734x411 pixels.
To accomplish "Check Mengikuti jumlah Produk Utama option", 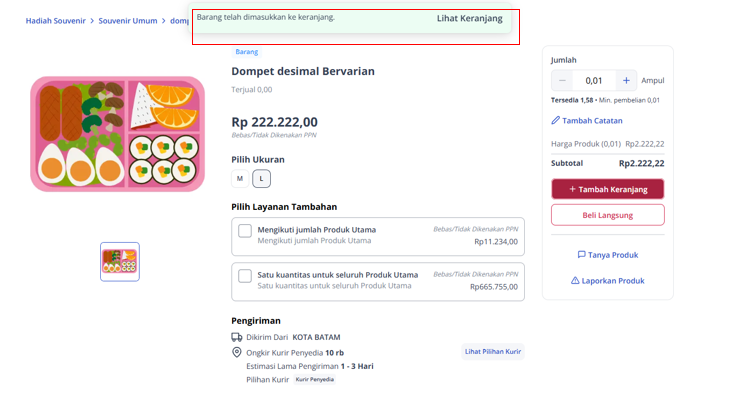I will 245,231.
